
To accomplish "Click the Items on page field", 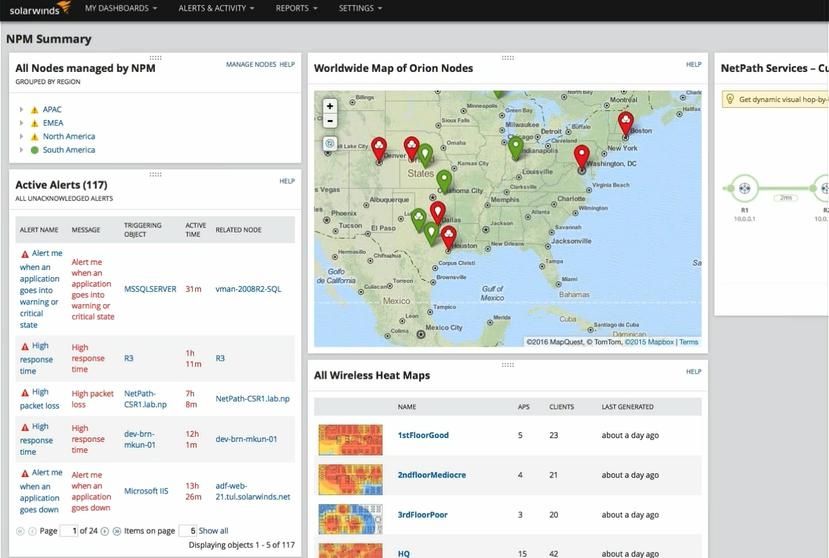I will coord(188,530).
